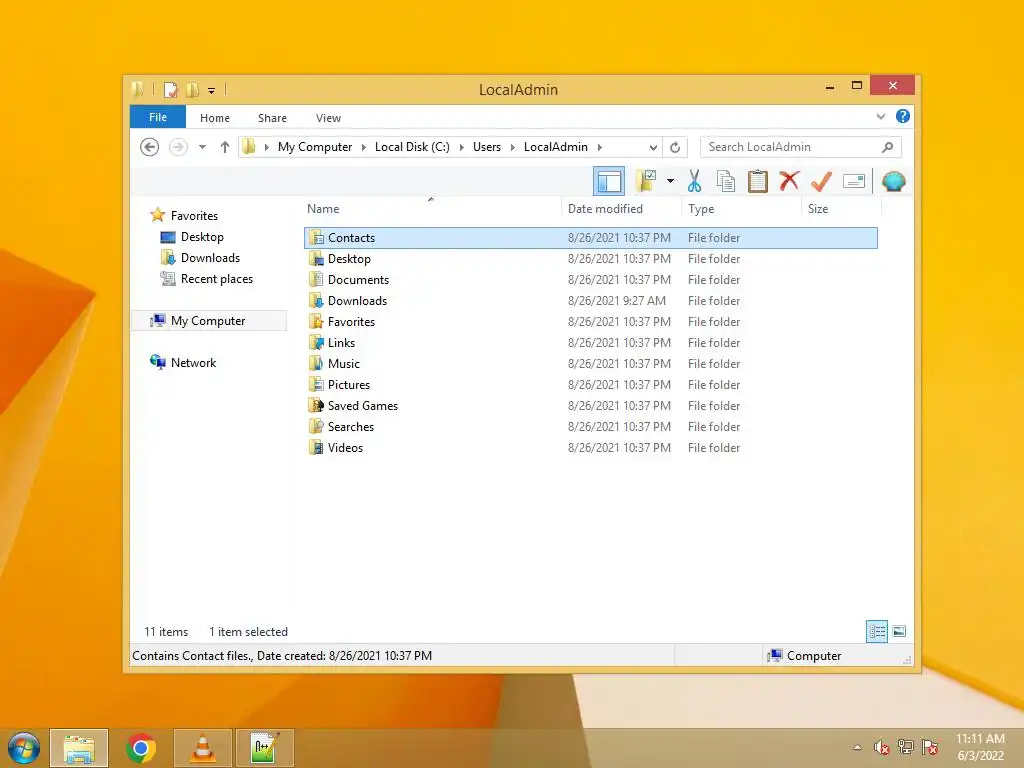The image size is (1024, 768).
Task: Click the Cut scissors icon
Action: (x=694, y=181)
